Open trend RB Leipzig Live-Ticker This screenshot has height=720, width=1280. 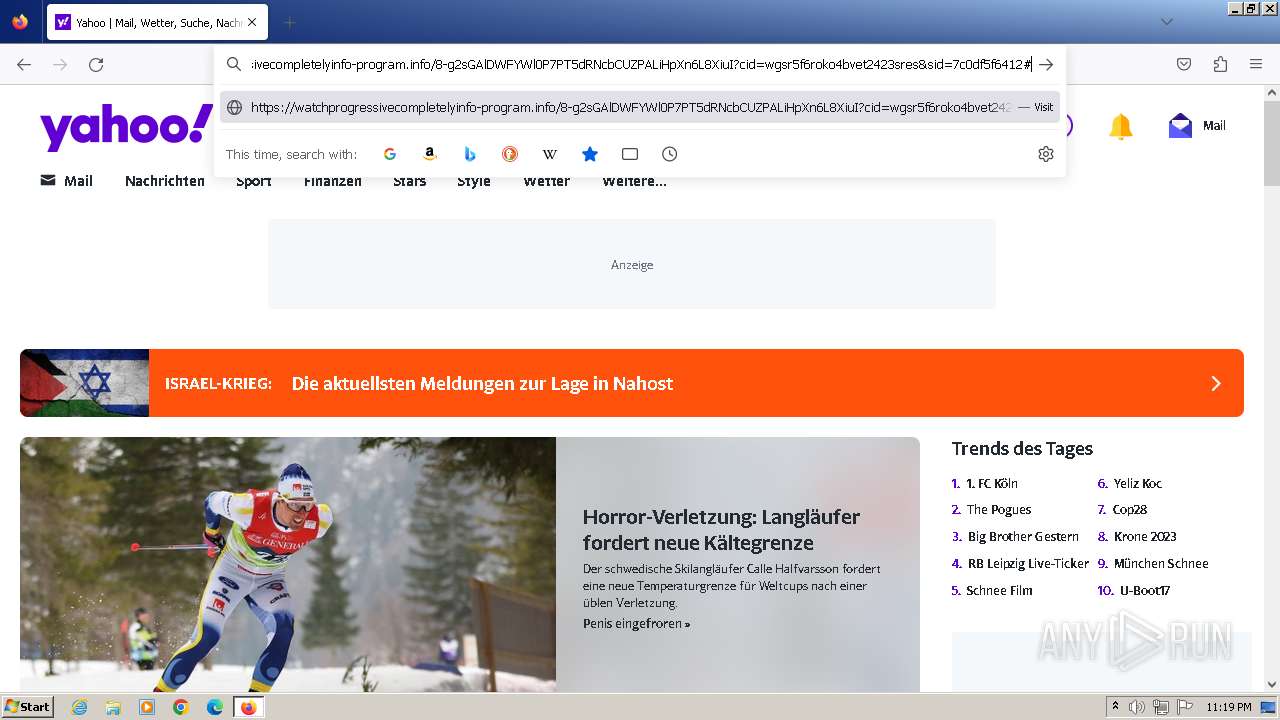click(1028, 564)
